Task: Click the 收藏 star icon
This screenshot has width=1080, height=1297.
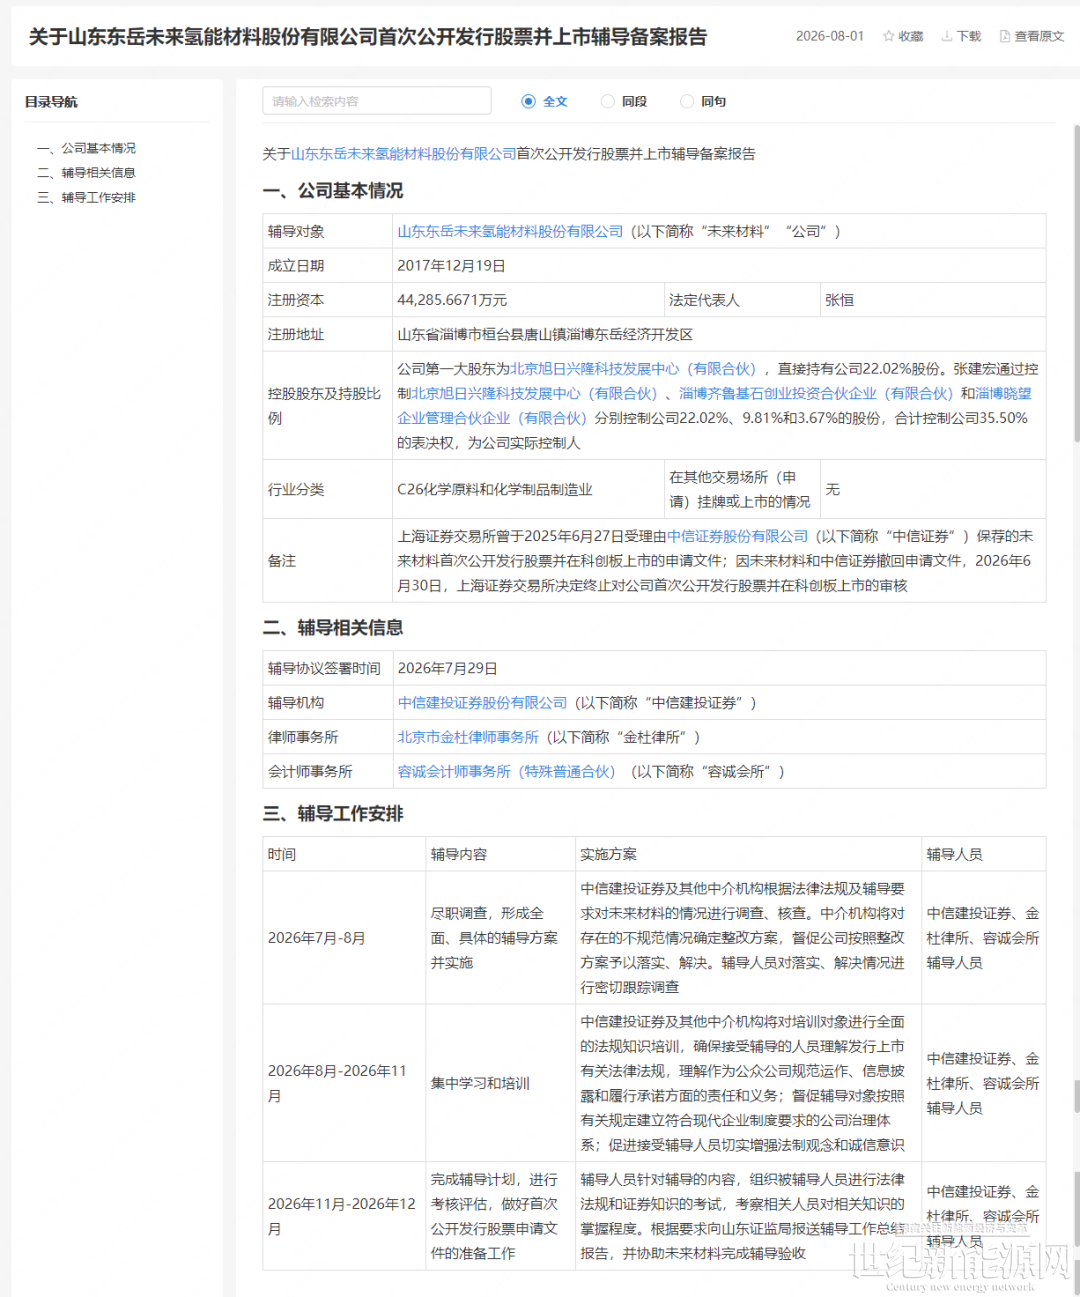Action: point(888,36)
